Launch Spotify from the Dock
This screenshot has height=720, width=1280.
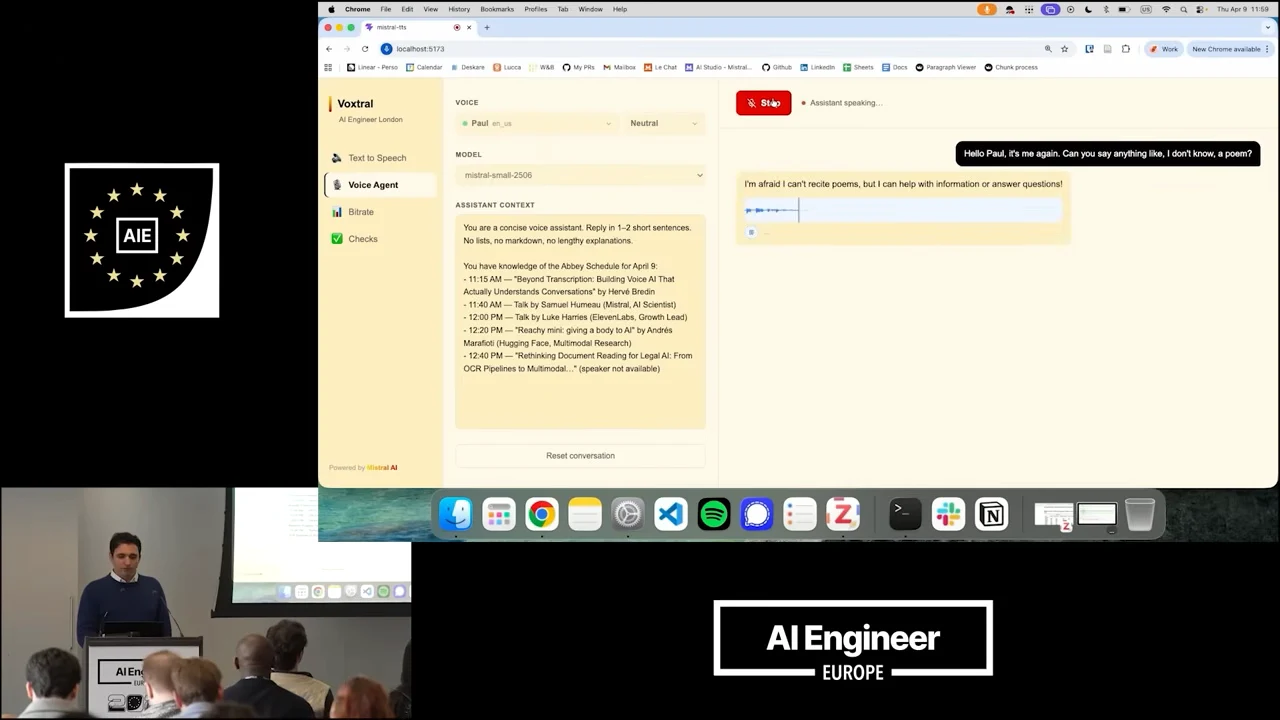click(x=714, y=514)
